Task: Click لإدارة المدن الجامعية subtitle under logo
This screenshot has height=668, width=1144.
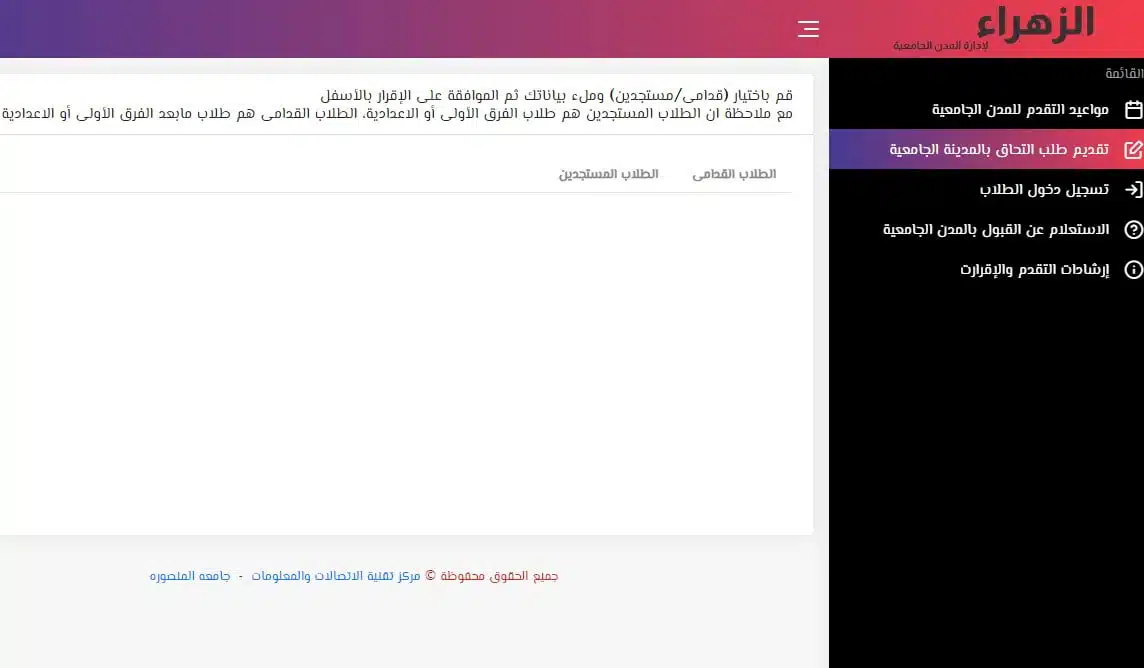Action: coord(940,46)
